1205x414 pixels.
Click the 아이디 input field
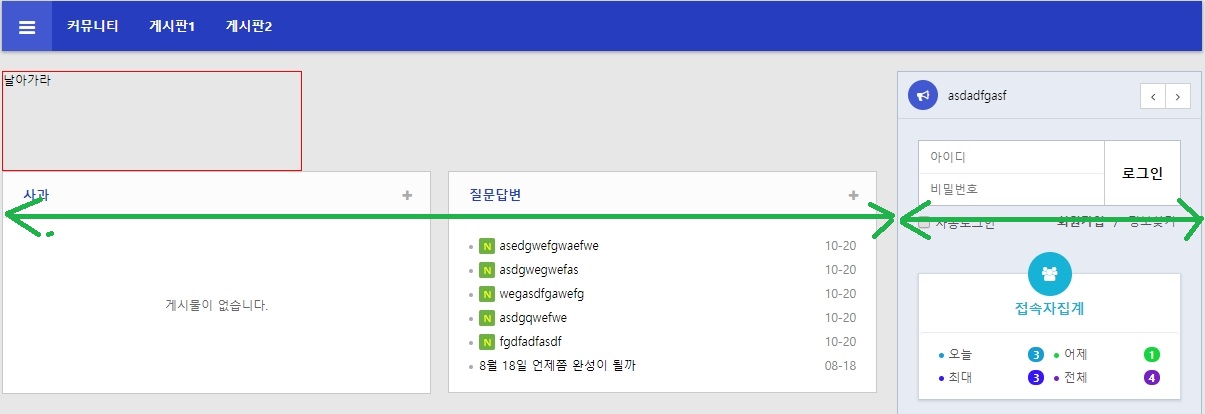[x=1010, y=157]
